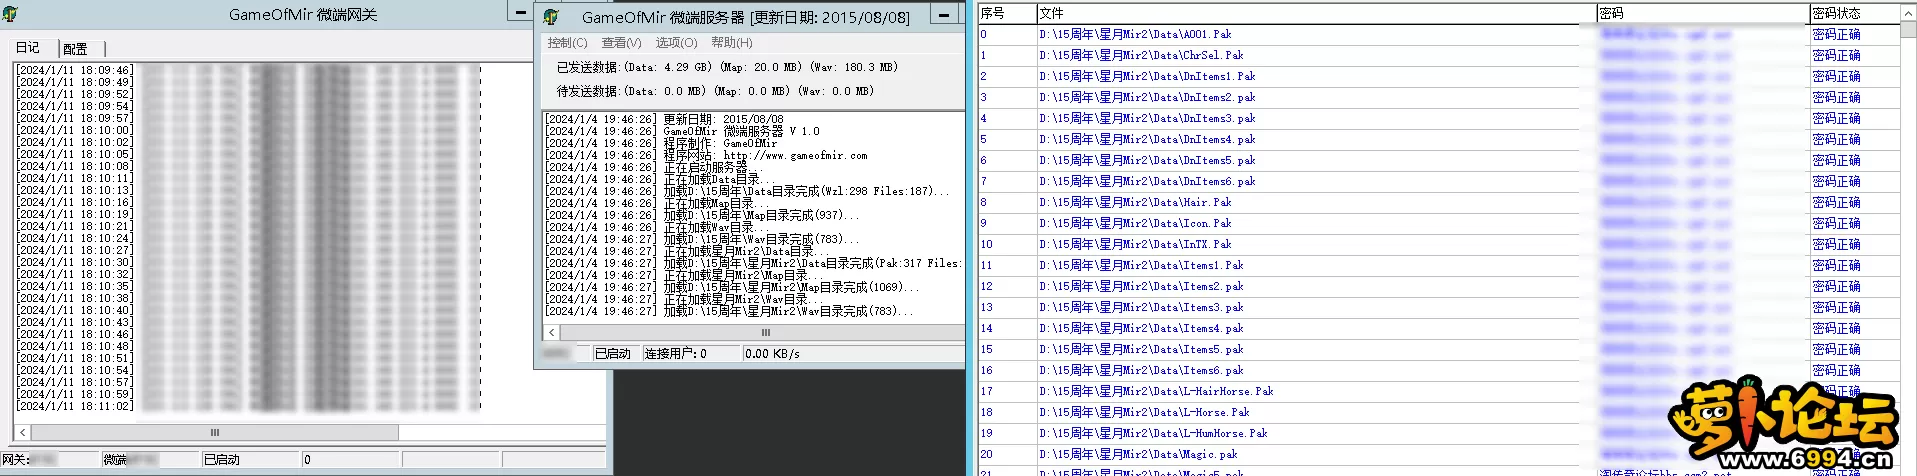Select row with DnItems2.pak file
Viewport: 1917px width, 476px height.
point(1438,97)
